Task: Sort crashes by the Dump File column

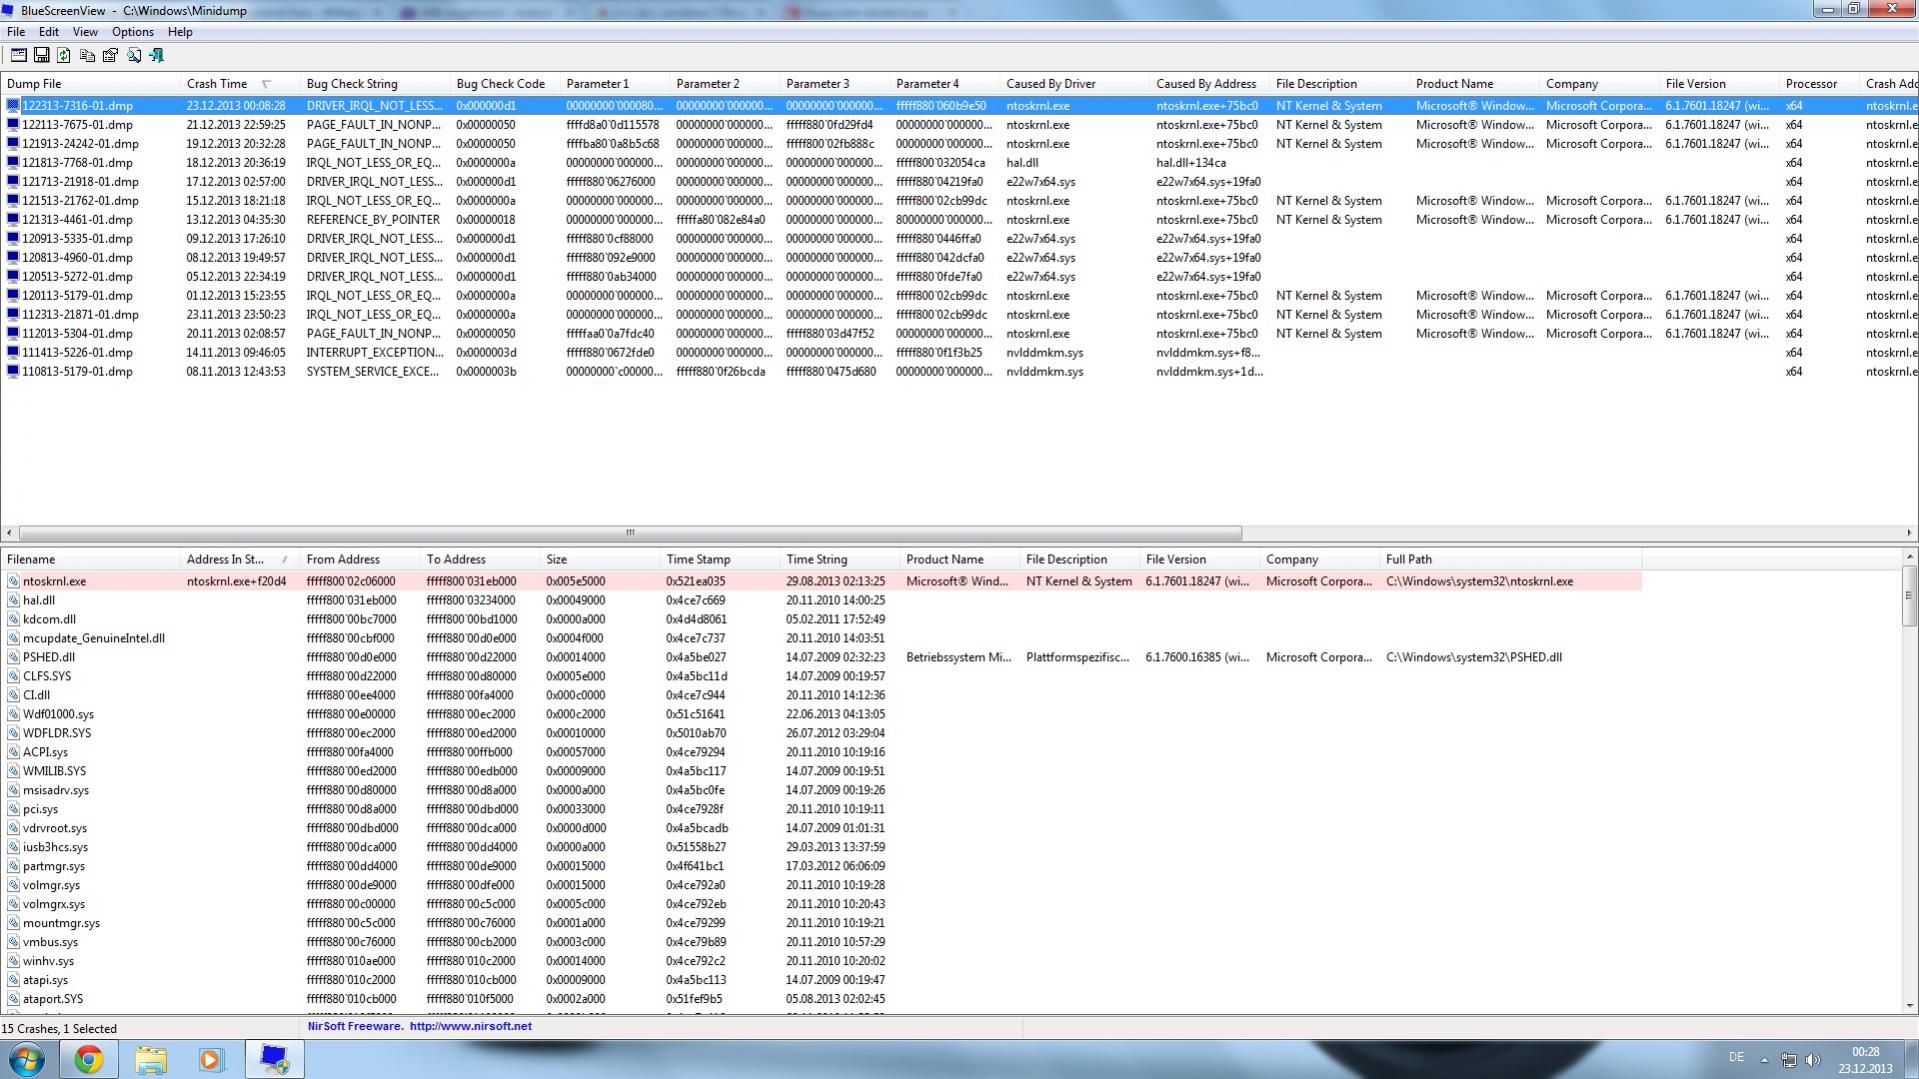Action: [90, 84]
